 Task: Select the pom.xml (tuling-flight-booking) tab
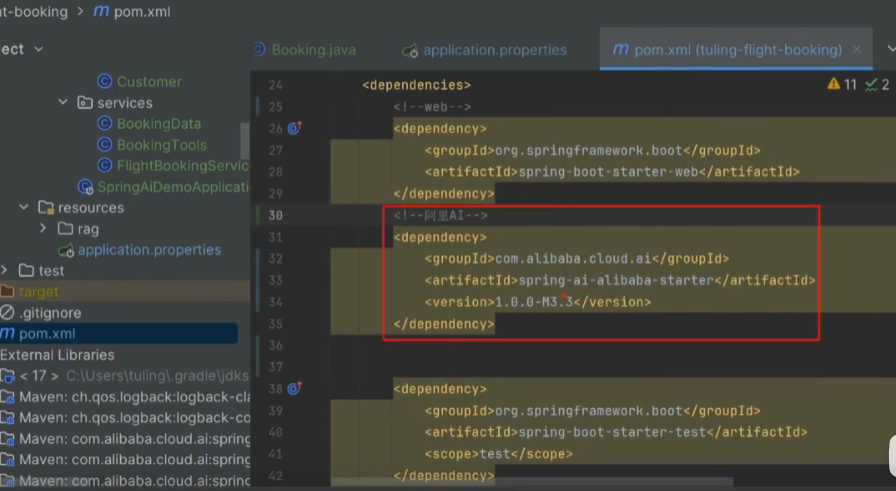738,50
